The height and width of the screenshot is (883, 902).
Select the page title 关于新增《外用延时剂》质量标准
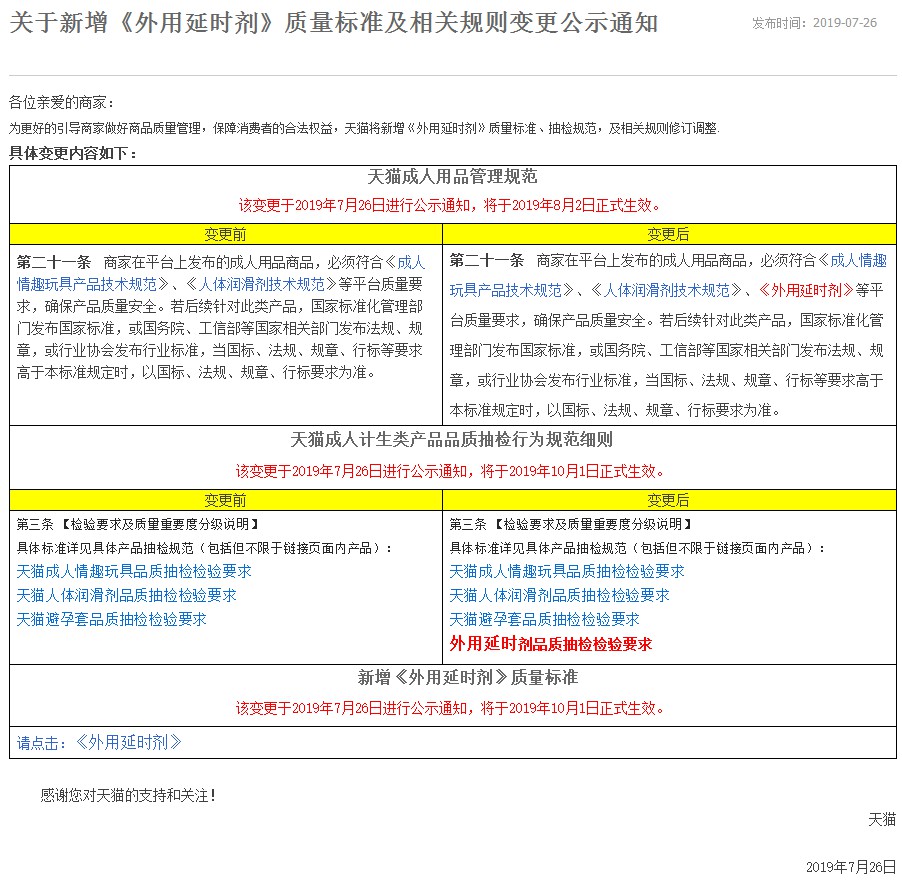click(334, 23)
